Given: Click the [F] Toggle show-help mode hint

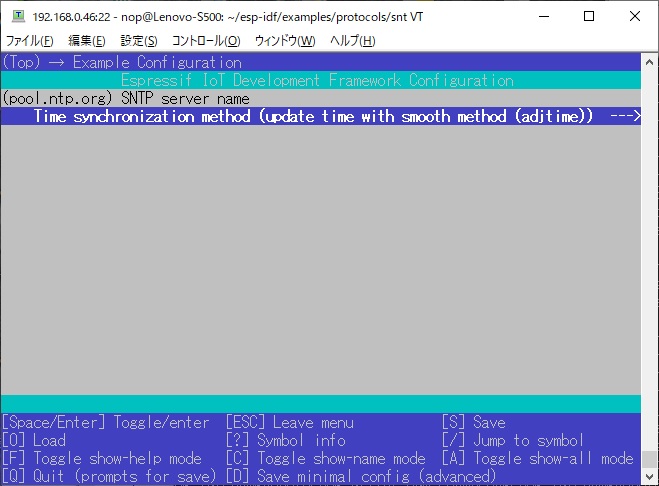Looking at the screenshot, I should pos(102,458).
